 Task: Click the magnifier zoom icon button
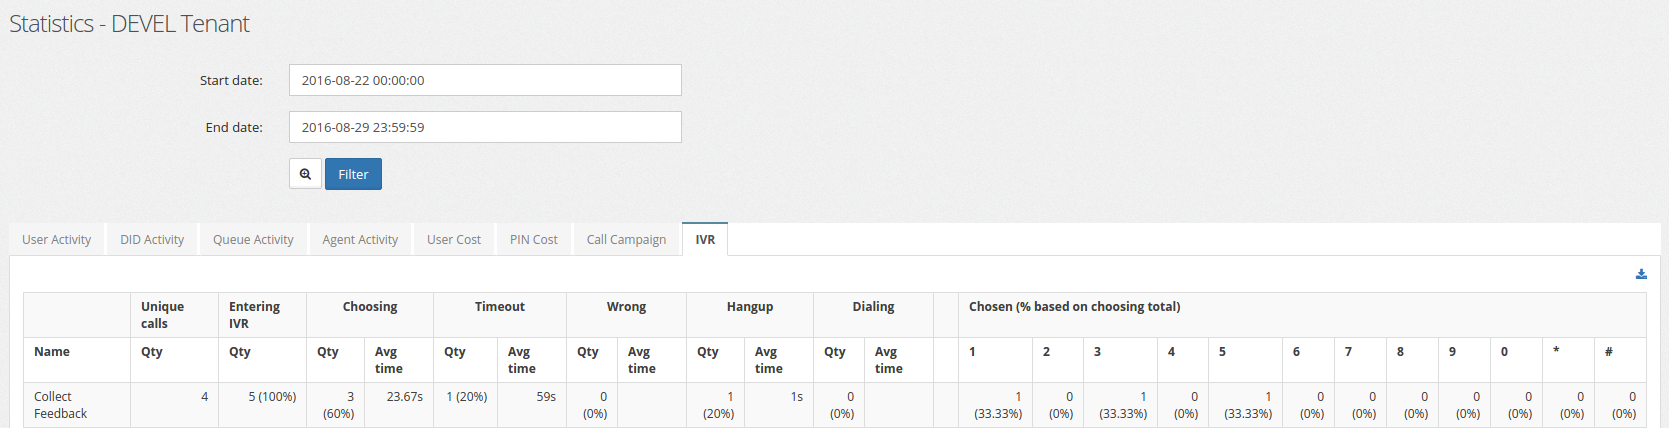(305, 174)
